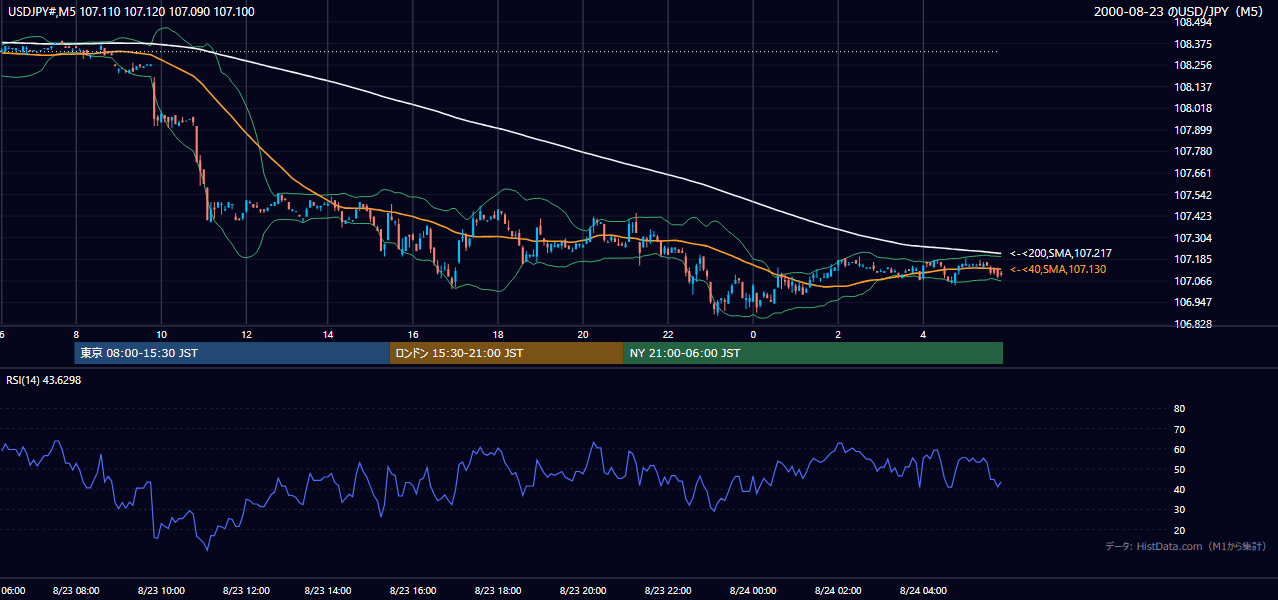The height and width of the screenshot is (600, 1278).
Task: Click the 8/23 14:00 time label
Action: coord(329,591)
